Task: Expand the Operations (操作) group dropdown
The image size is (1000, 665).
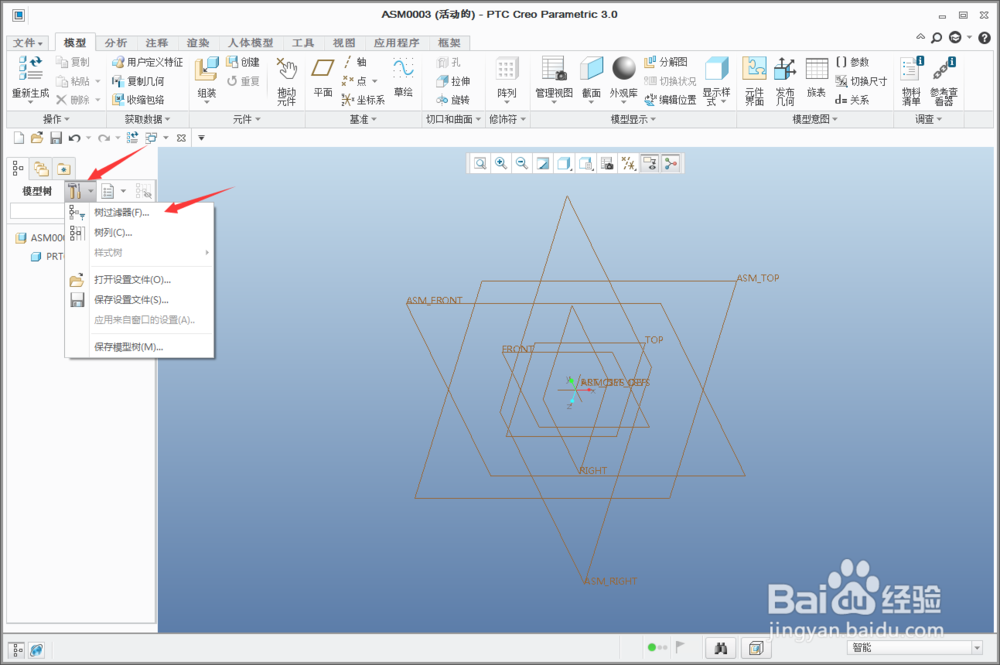Action: click(x=56, y=119)
